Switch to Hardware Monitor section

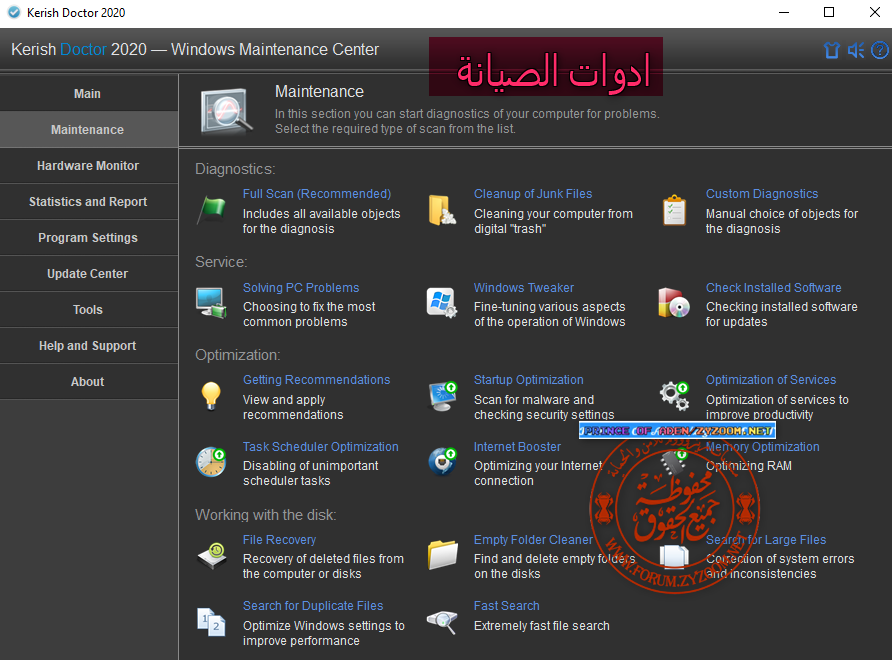point(89,166)
